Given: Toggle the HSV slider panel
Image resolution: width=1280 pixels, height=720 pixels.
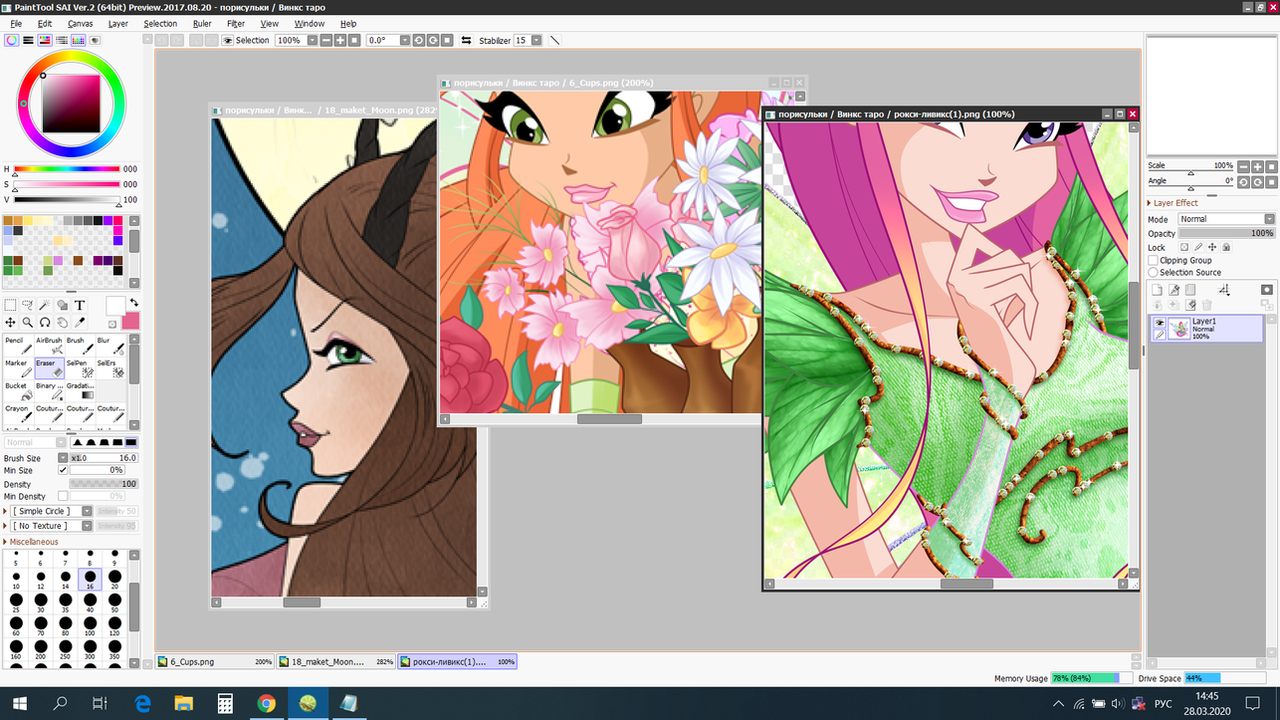Looking at the screenshot, I should pos(45,41).
